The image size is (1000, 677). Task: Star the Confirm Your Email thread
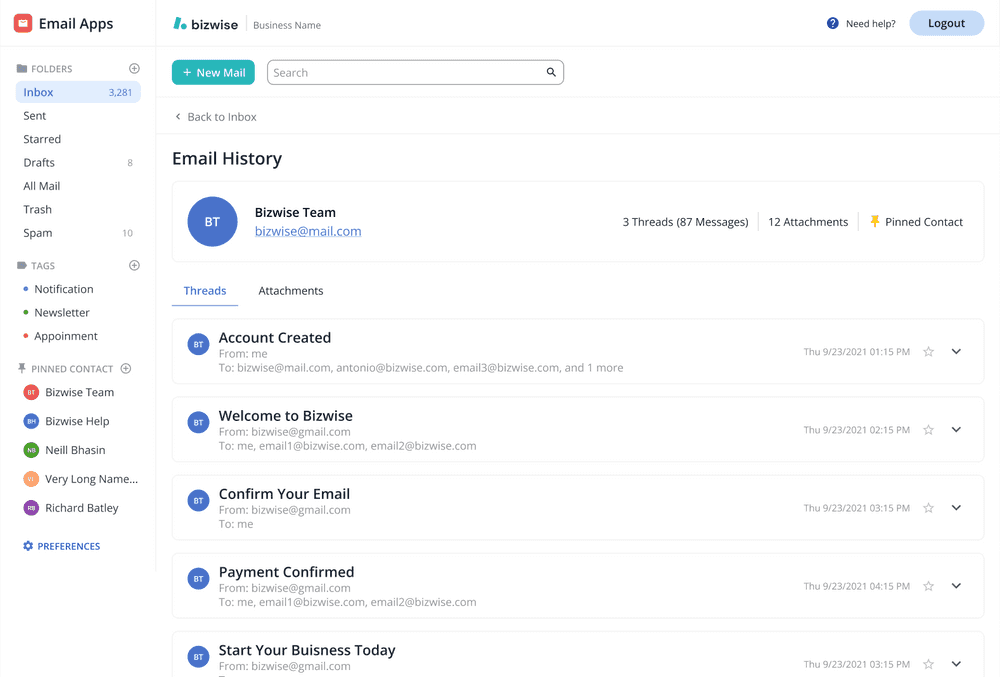[x=928, y=507]
